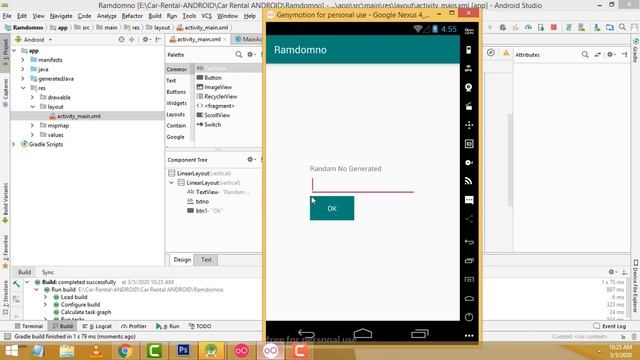This screenshot has width=640, height=360.
Task: Expand the mipmap folder
Action: (x=32, y=126)
